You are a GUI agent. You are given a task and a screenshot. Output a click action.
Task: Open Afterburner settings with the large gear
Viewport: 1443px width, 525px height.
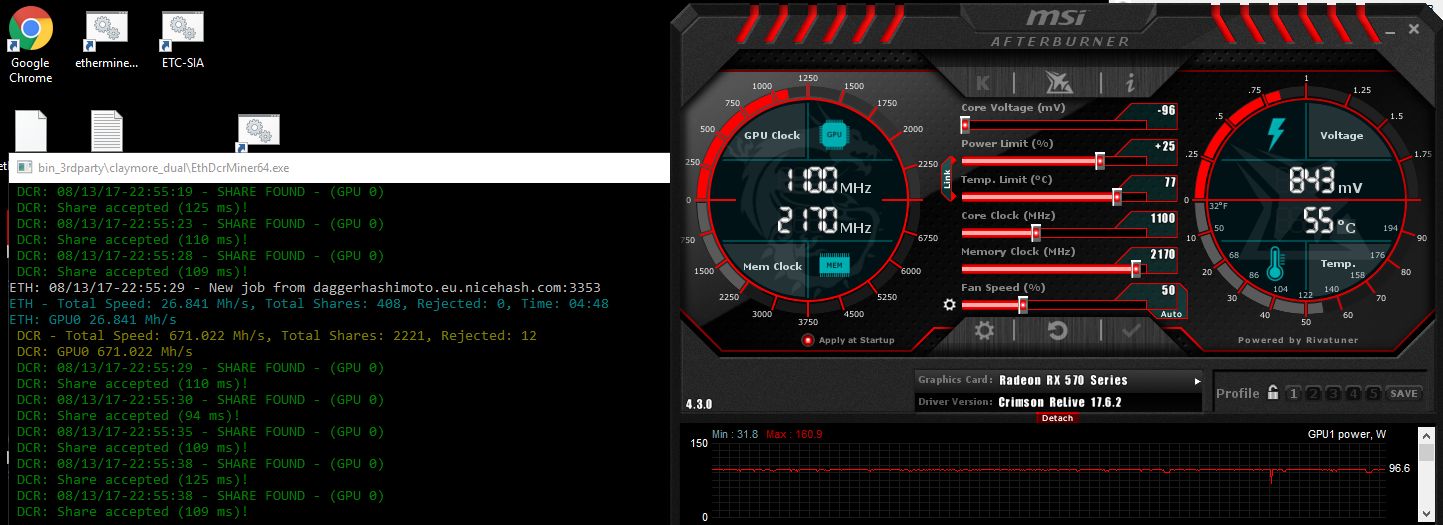point(984,330)
